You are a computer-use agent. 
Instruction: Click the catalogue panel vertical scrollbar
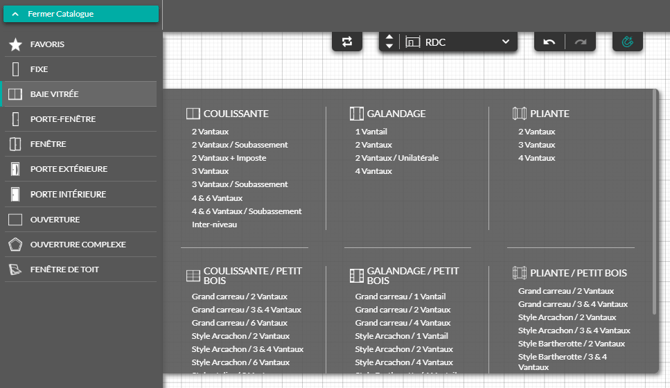pyautogui.click(x=654, y=203)
